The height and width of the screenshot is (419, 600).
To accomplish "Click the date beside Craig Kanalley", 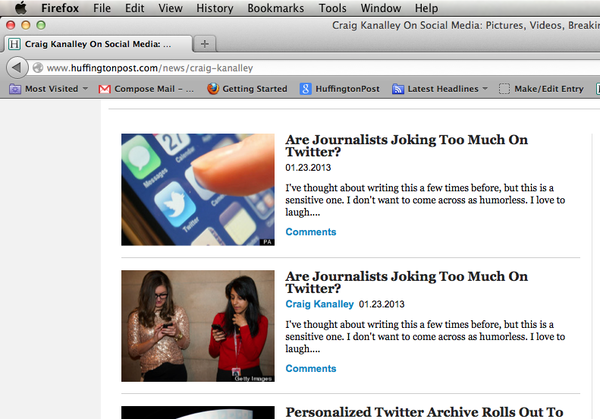I will [382, 304].
